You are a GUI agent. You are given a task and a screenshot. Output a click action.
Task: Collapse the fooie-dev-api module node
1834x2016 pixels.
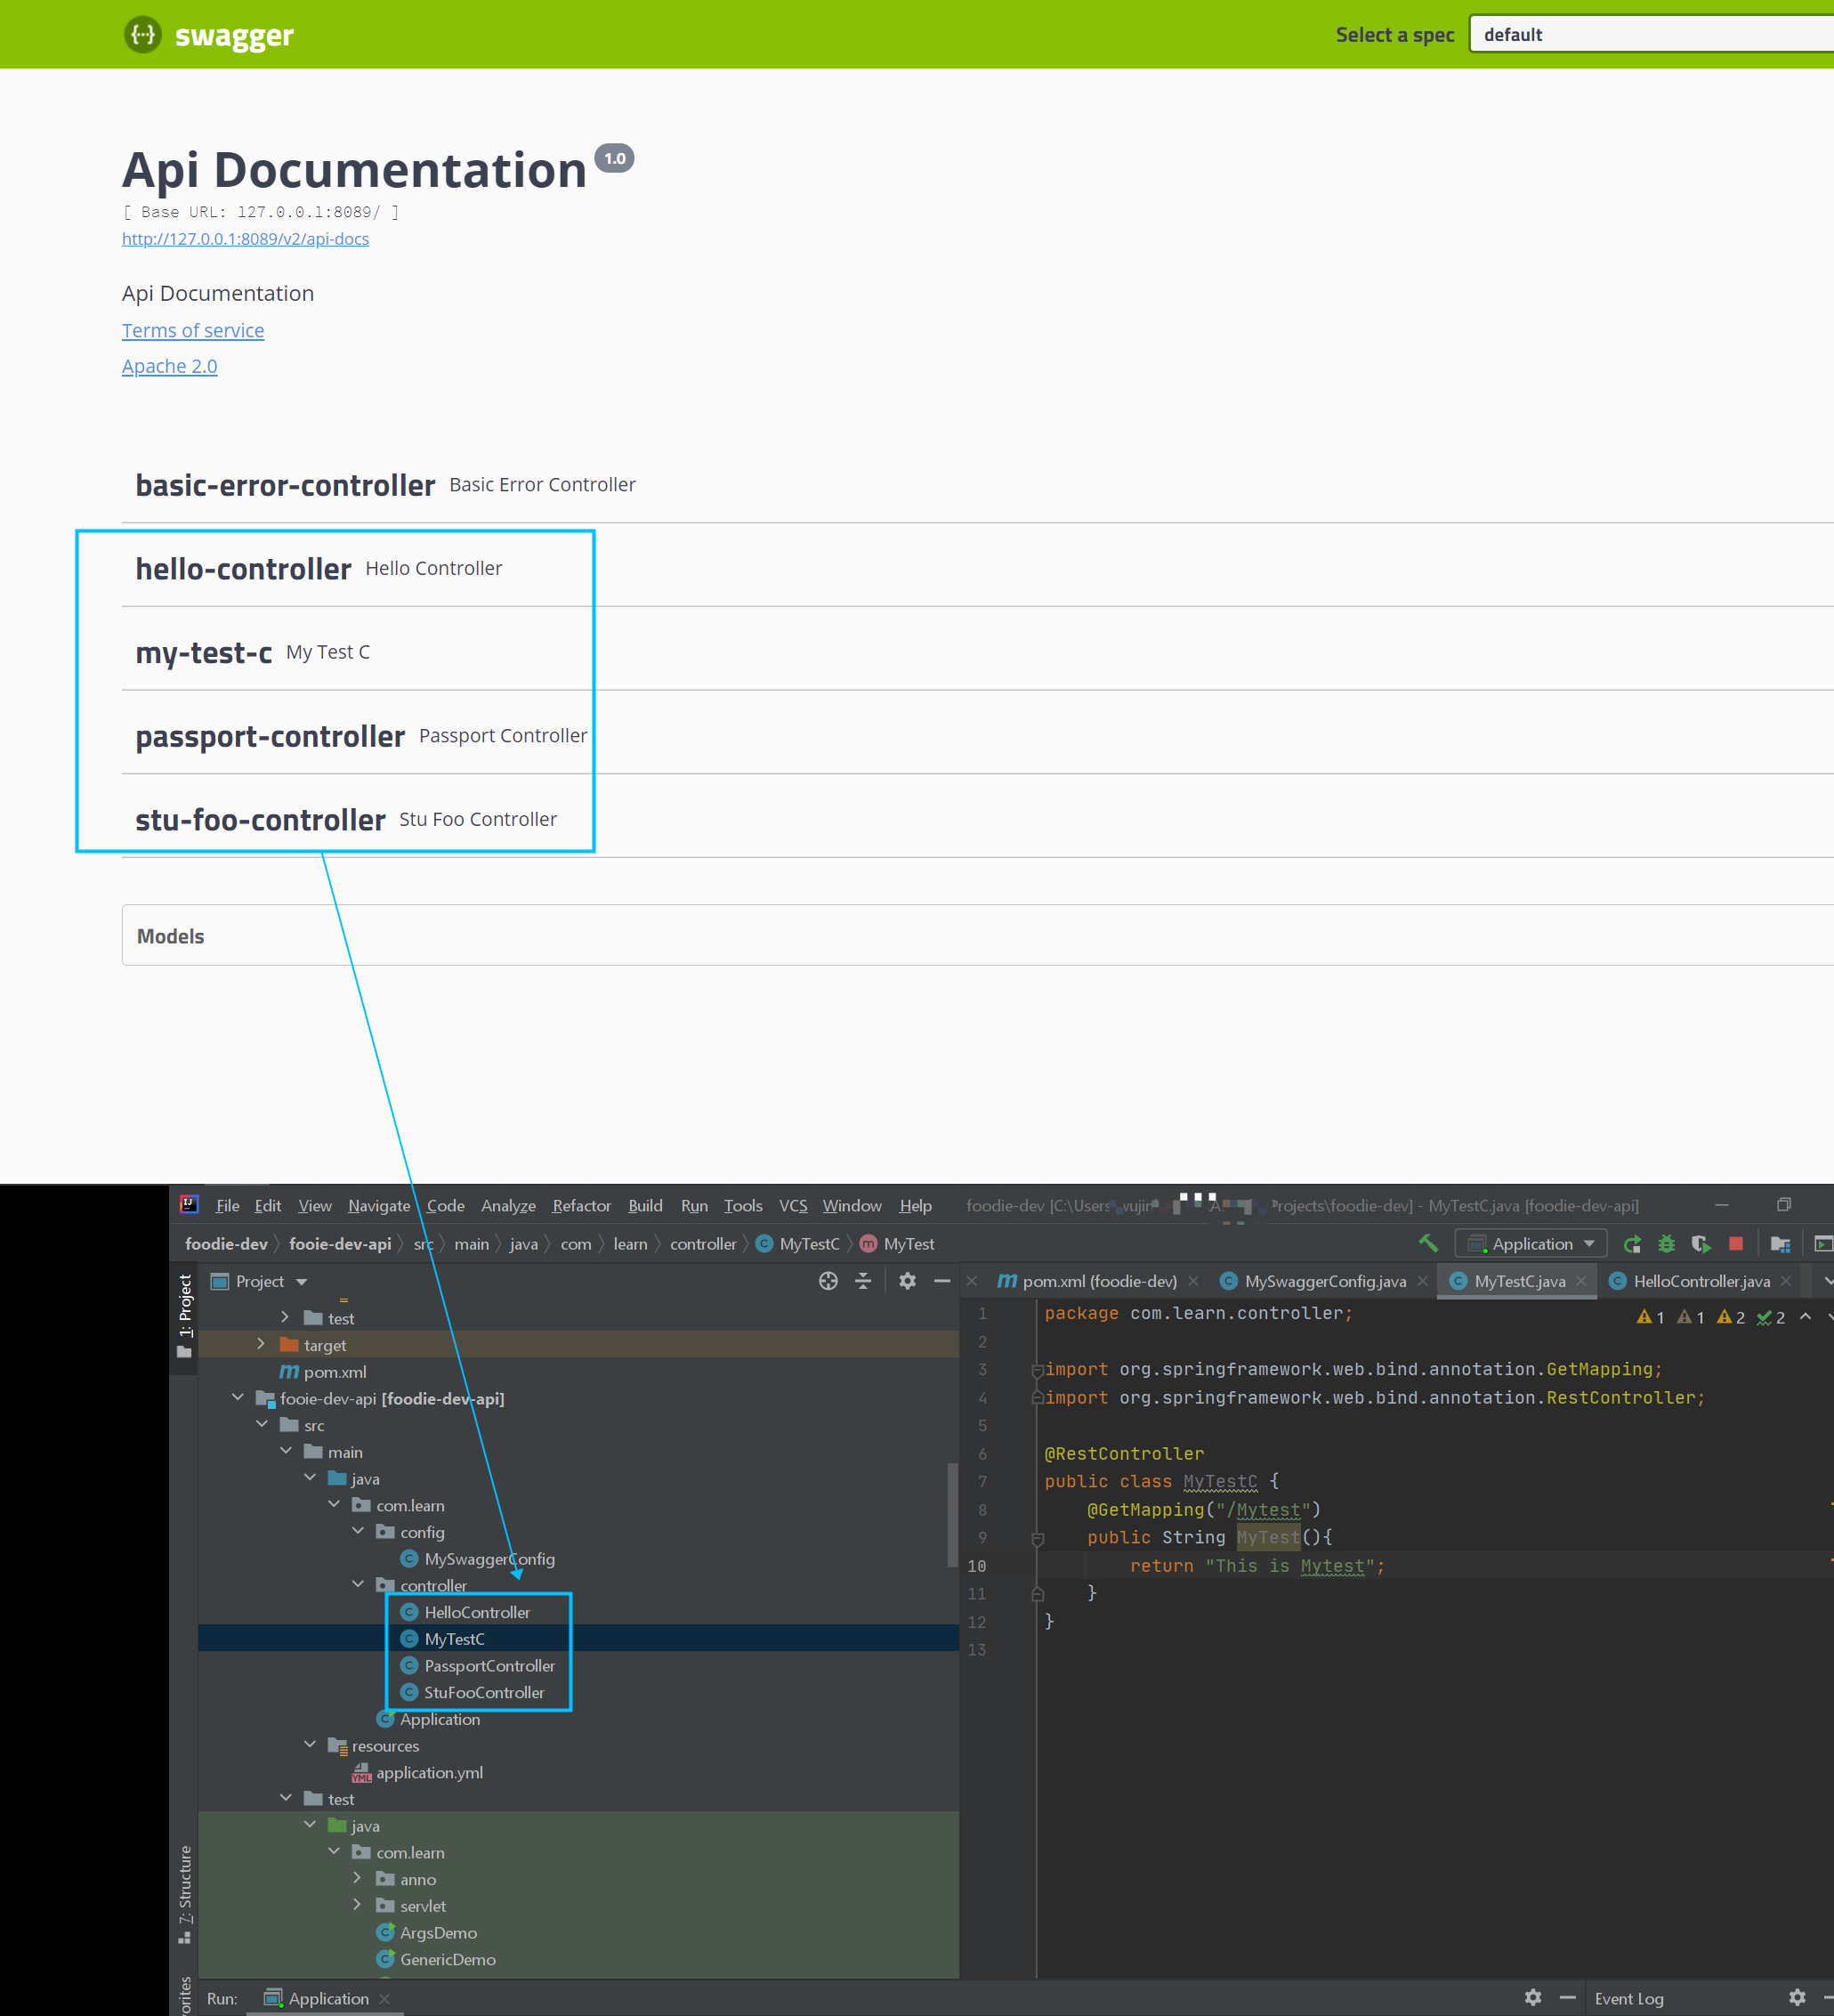pyautogui.click(x=238, y=1397)
